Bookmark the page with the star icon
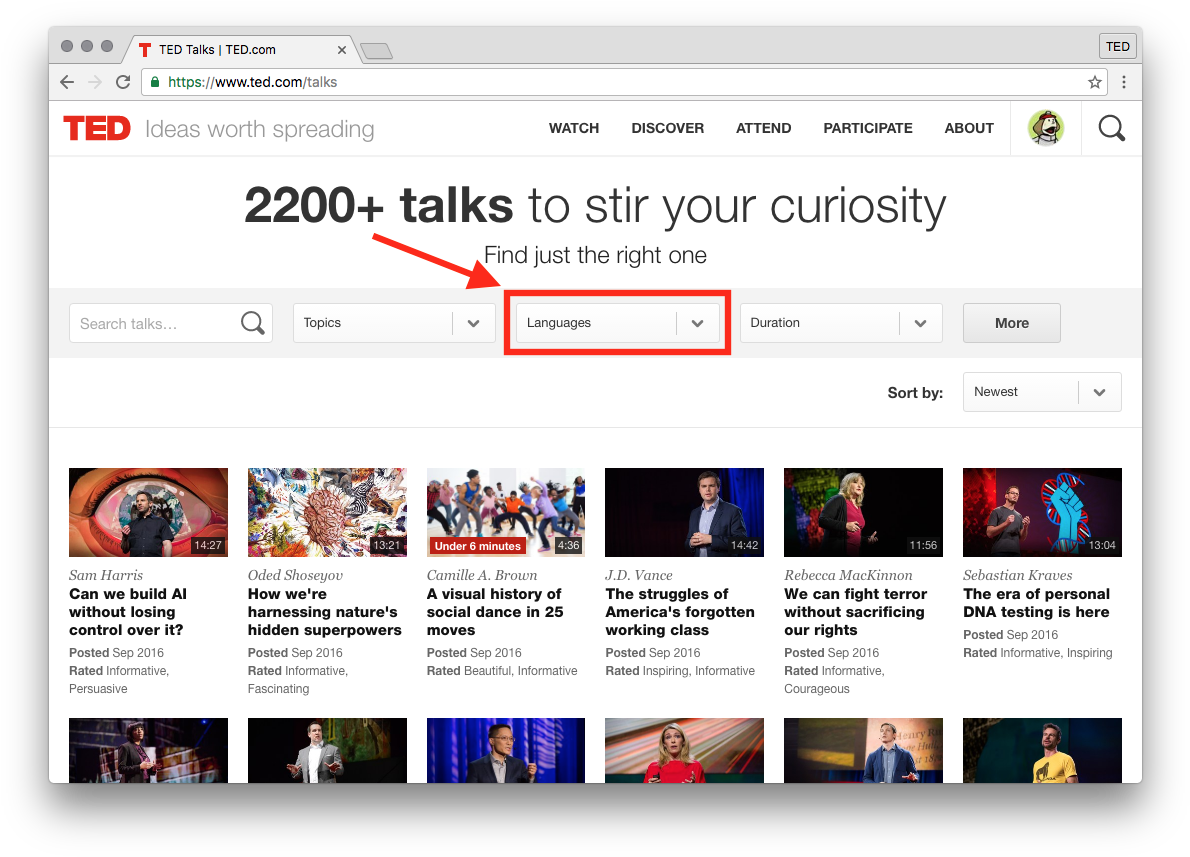The image size is (1190, 857). click(1094, 82)
